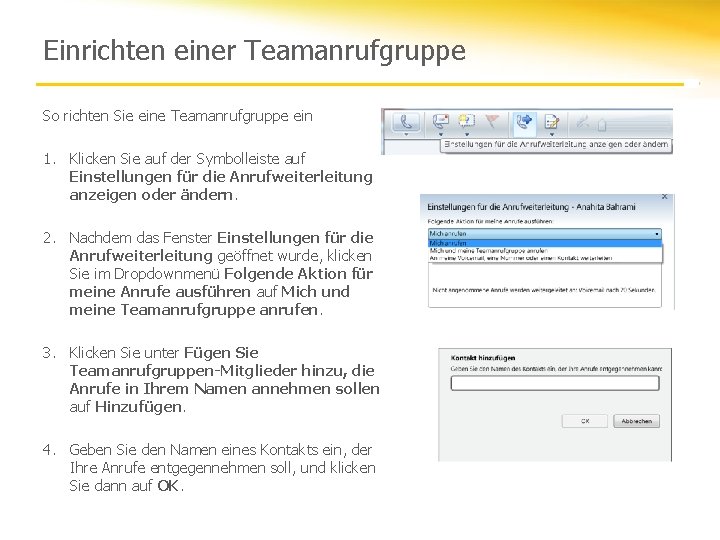The image size is (720, 540).
Task: Open dropdown arrow under phone call icon
Action: [x=406, y=135]
